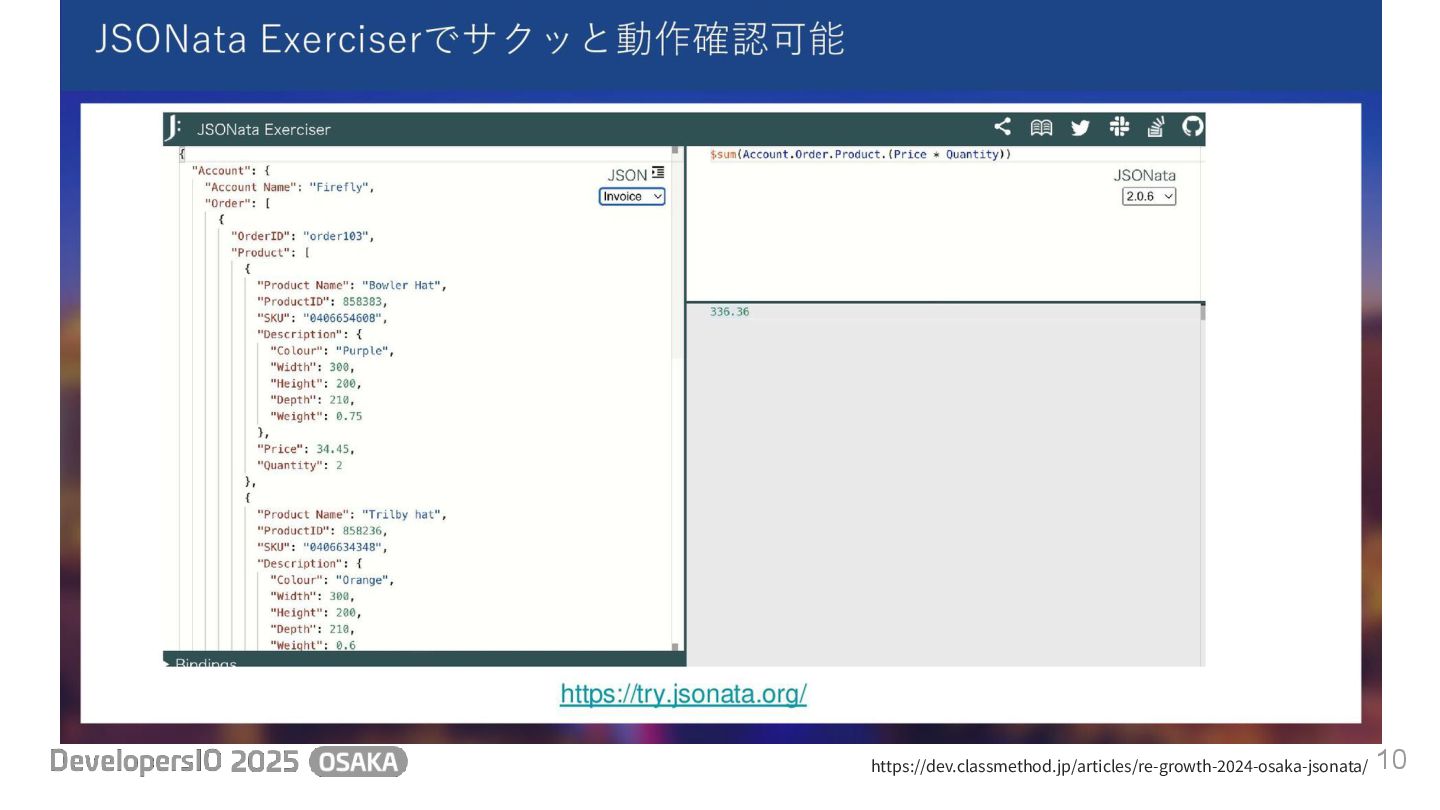Click the "Product Name": "Trilby hat" line
The width and height of the screenshot is (1440, 810).
point(352,514)
